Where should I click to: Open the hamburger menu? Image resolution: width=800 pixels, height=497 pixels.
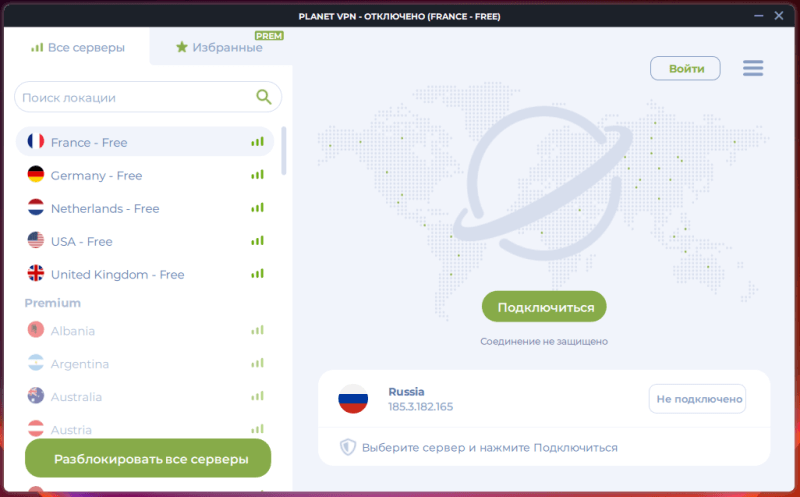753,68
